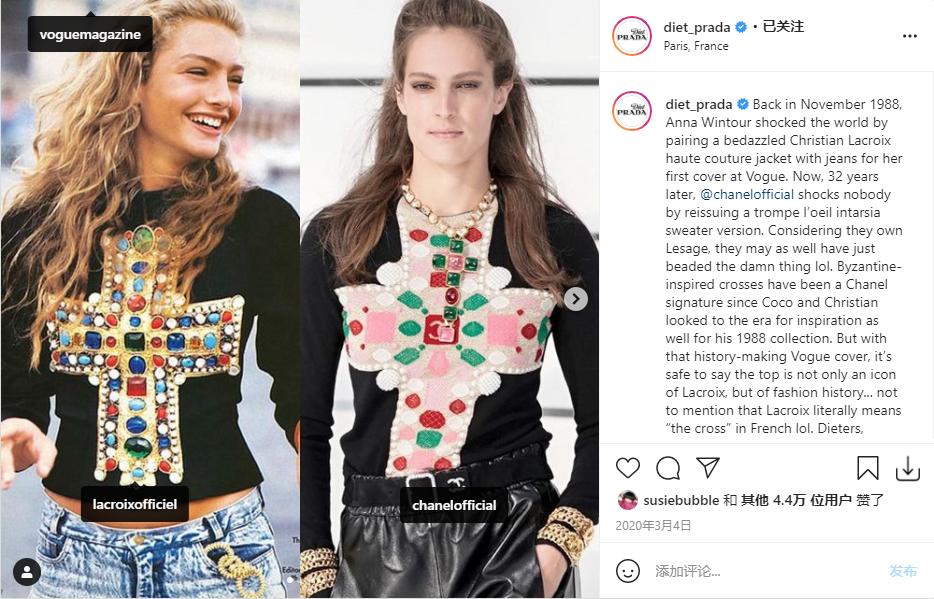
Task: Click the tagged people icon on photo
Action: click(x=27, y=572)
